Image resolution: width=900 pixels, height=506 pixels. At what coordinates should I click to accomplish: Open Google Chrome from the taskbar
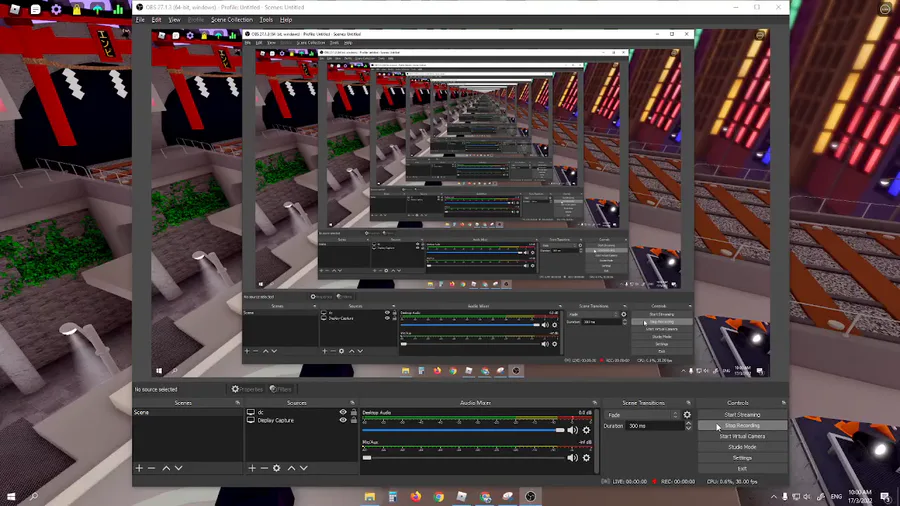pyautogui.click(x=439, y=496)
